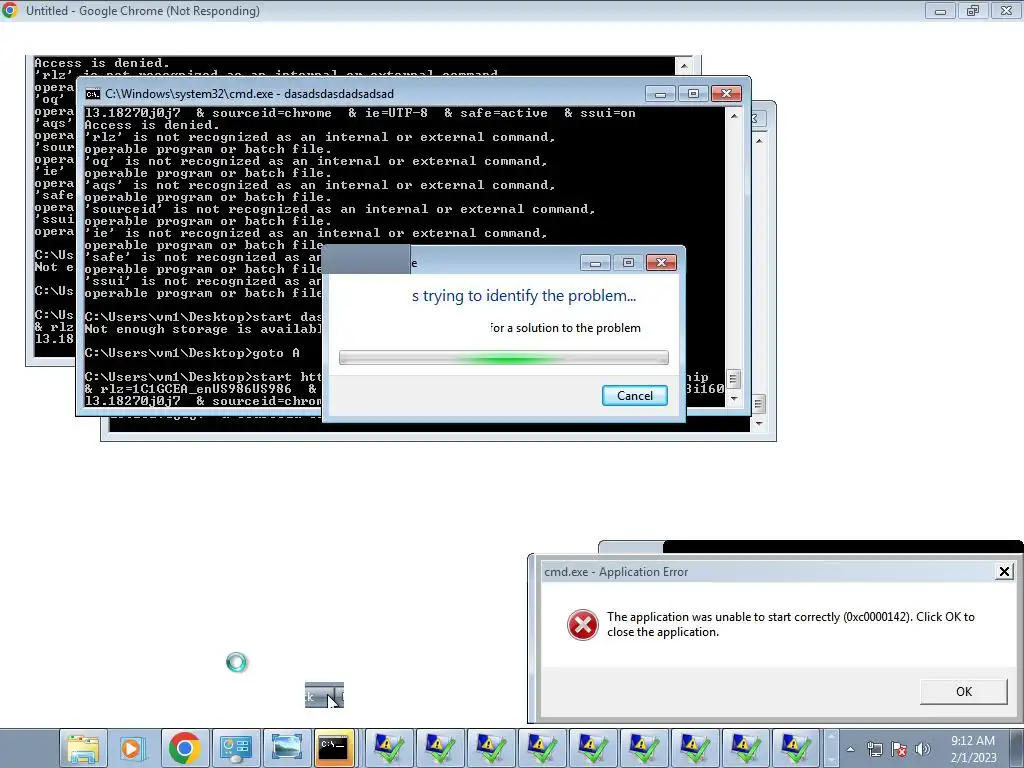The image size is (1024, 768).
Task: Click OK in cmd.exe Application Error
Action: 963,692
